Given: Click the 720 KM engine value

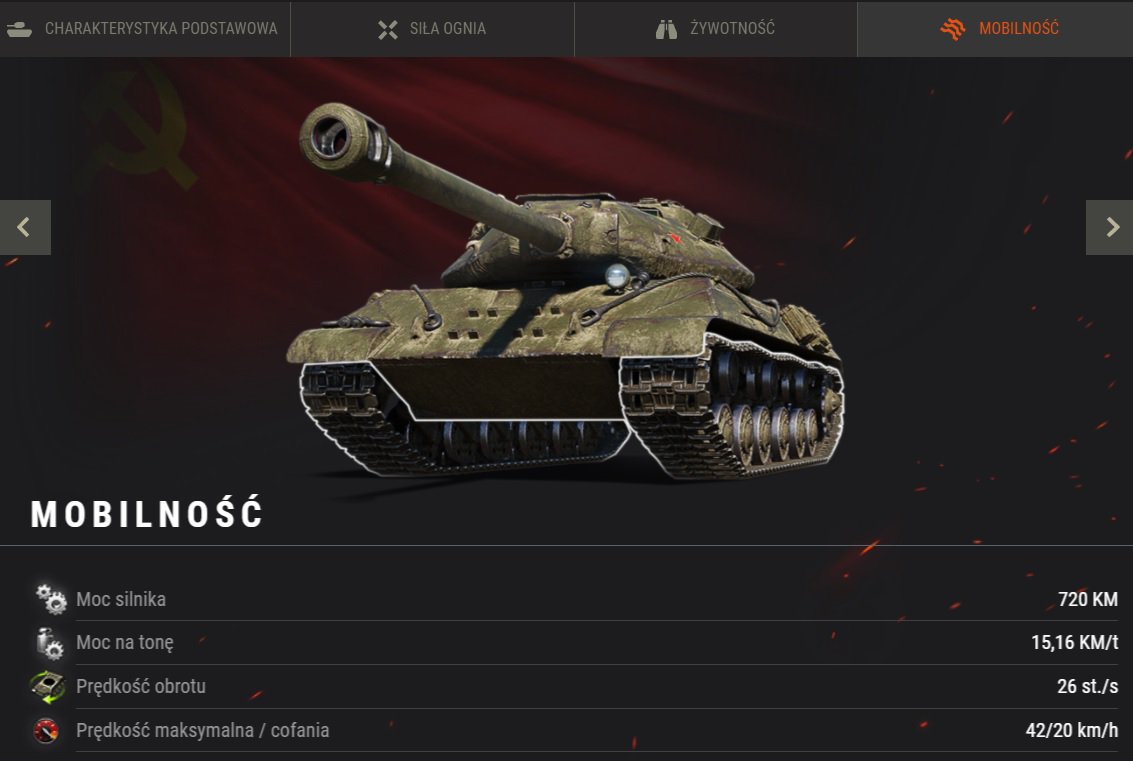Looking at the screenshot, I should click(x=1087, y=599).
